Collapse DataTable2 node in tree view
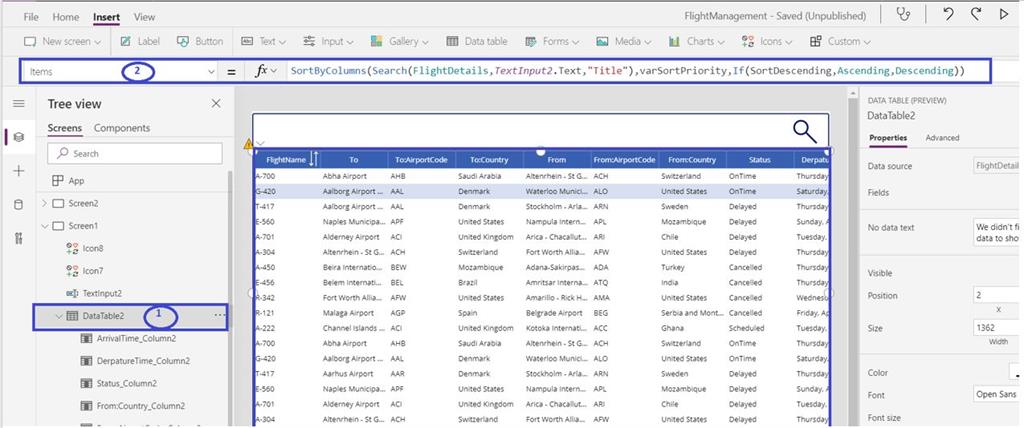Viewport: 1024px width, 428px height. pyautogui.click(x=59, y=316)
